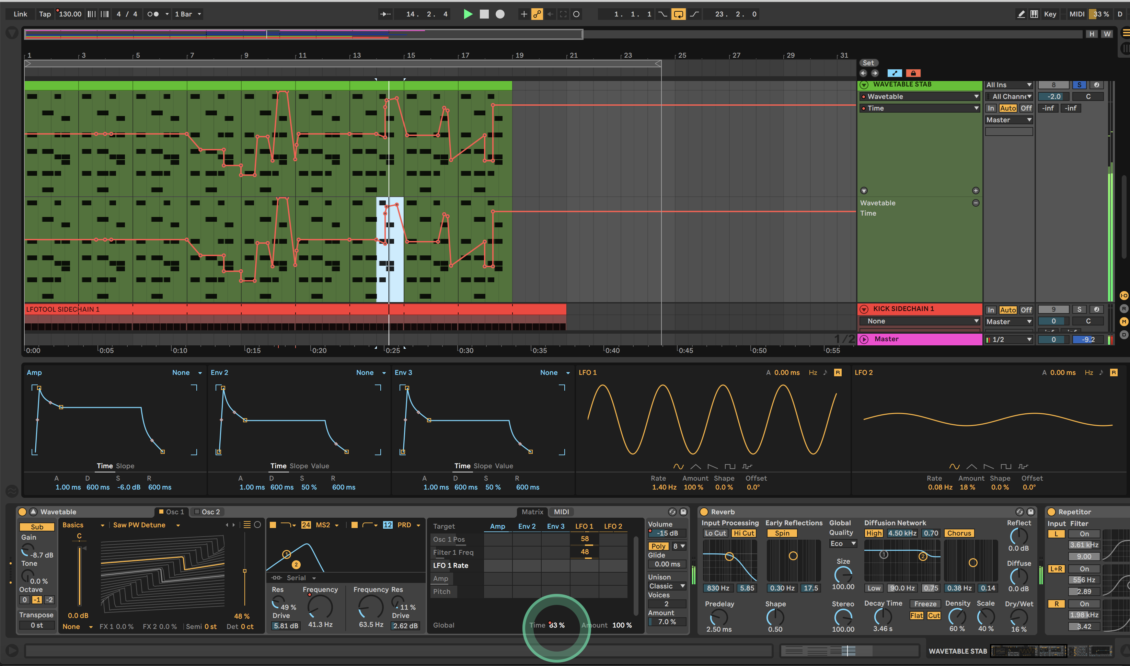The image size is (1130, 666).
Task: Toggle the Wavetable Sub oscillator
Action: [37, 527]
